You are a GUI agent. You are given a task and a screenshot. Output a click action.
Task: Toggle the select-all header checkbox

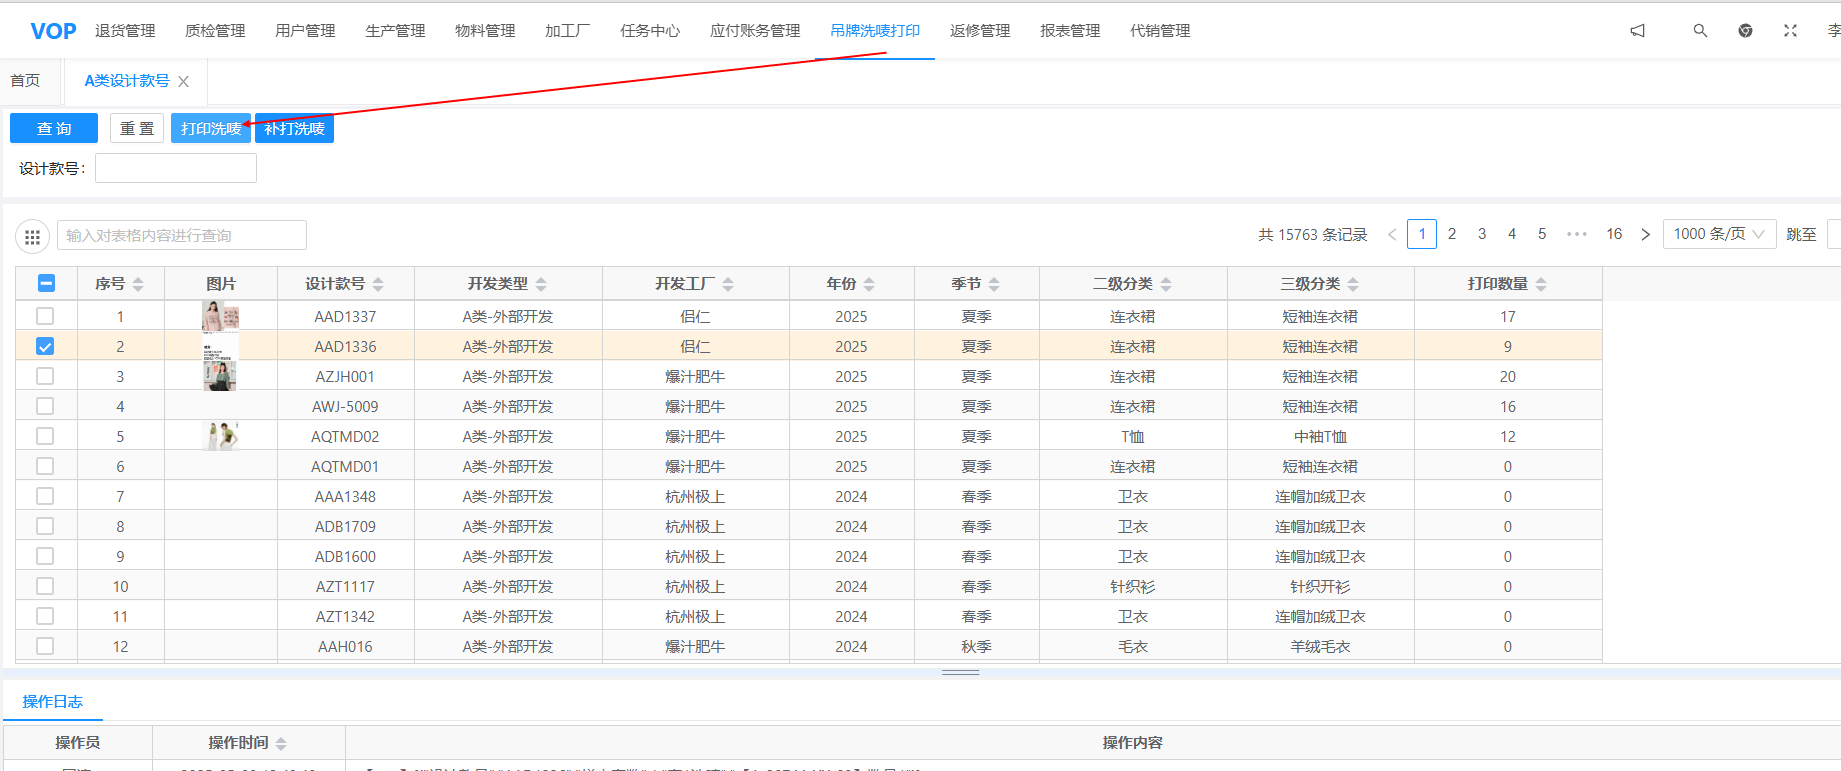click(x=46, y=284)
